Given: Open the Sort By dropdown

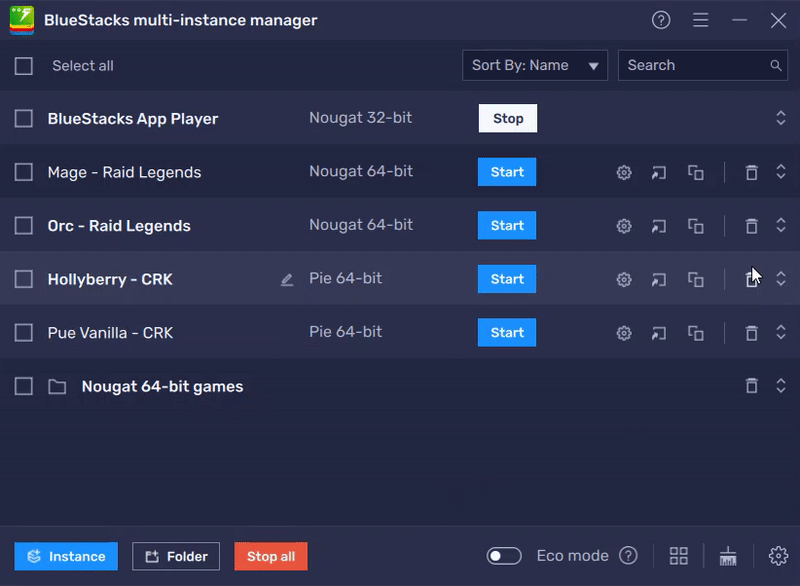Looking at the screenshot, I should [535, 65].
